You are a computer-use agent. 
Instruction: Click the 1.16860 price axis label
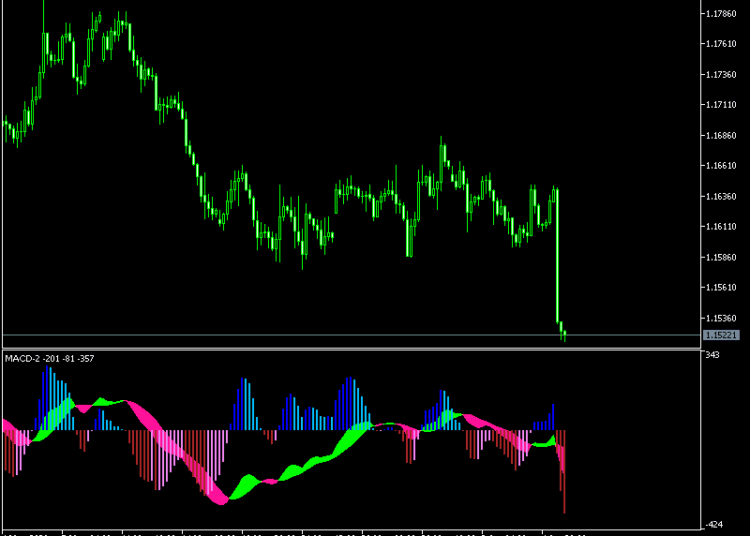pyautogui.click(x=721, y=136)
